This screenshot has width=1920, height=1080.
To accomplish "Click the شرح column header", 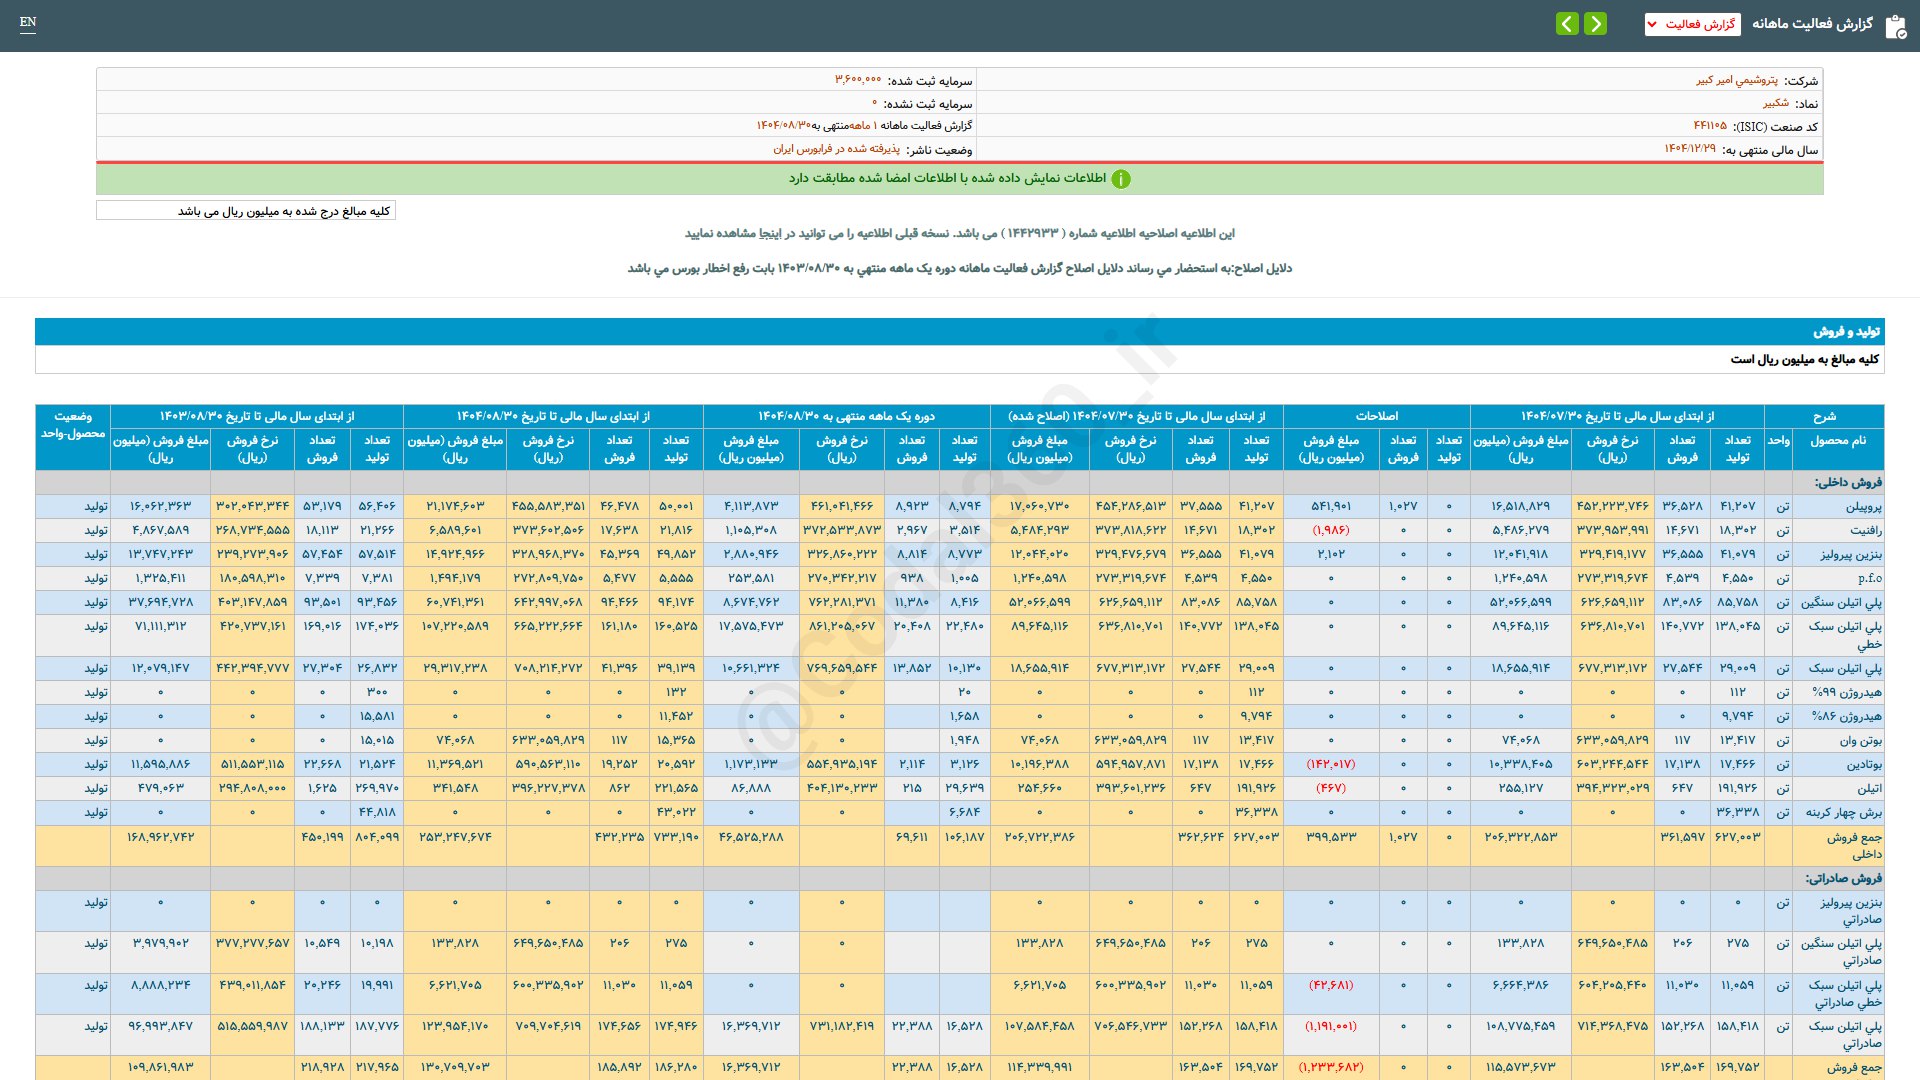I will coord(1824,416).
